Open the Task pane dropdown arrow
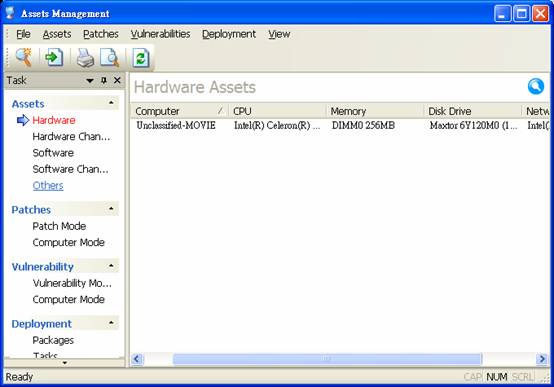Image resolution: width=554 pixels, height=387 pixels. pyautogui.click(x=90, y=81)
